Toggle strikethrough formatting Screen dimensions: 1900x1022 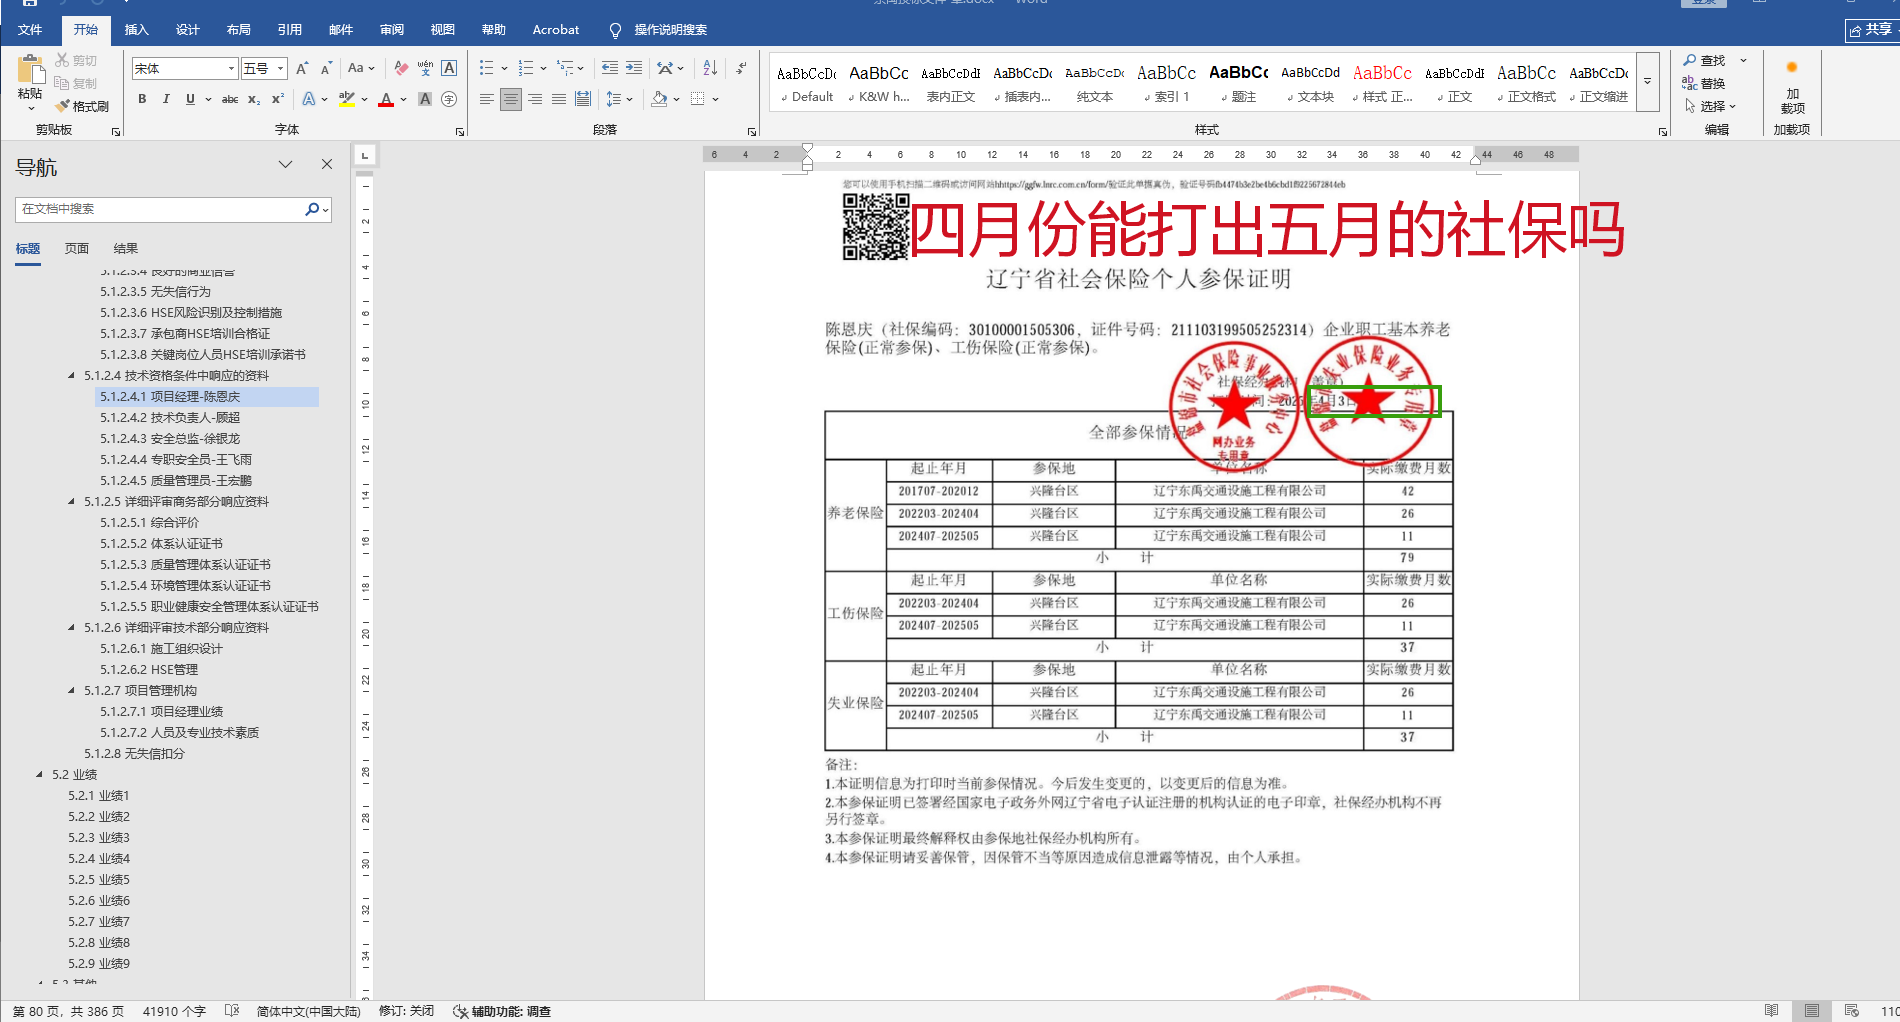pos(230,99)
